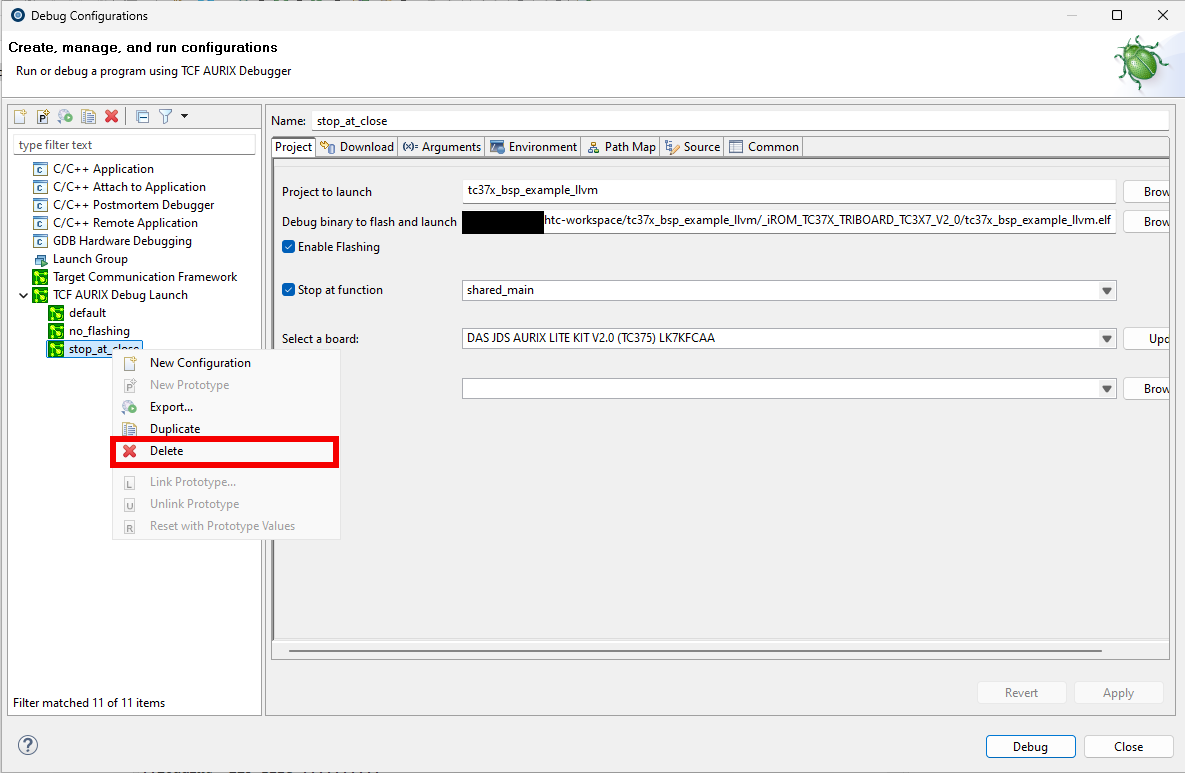
Task: Collapse the TCF AURIX Debug Launch node
Action: click(x=23, y=295)
